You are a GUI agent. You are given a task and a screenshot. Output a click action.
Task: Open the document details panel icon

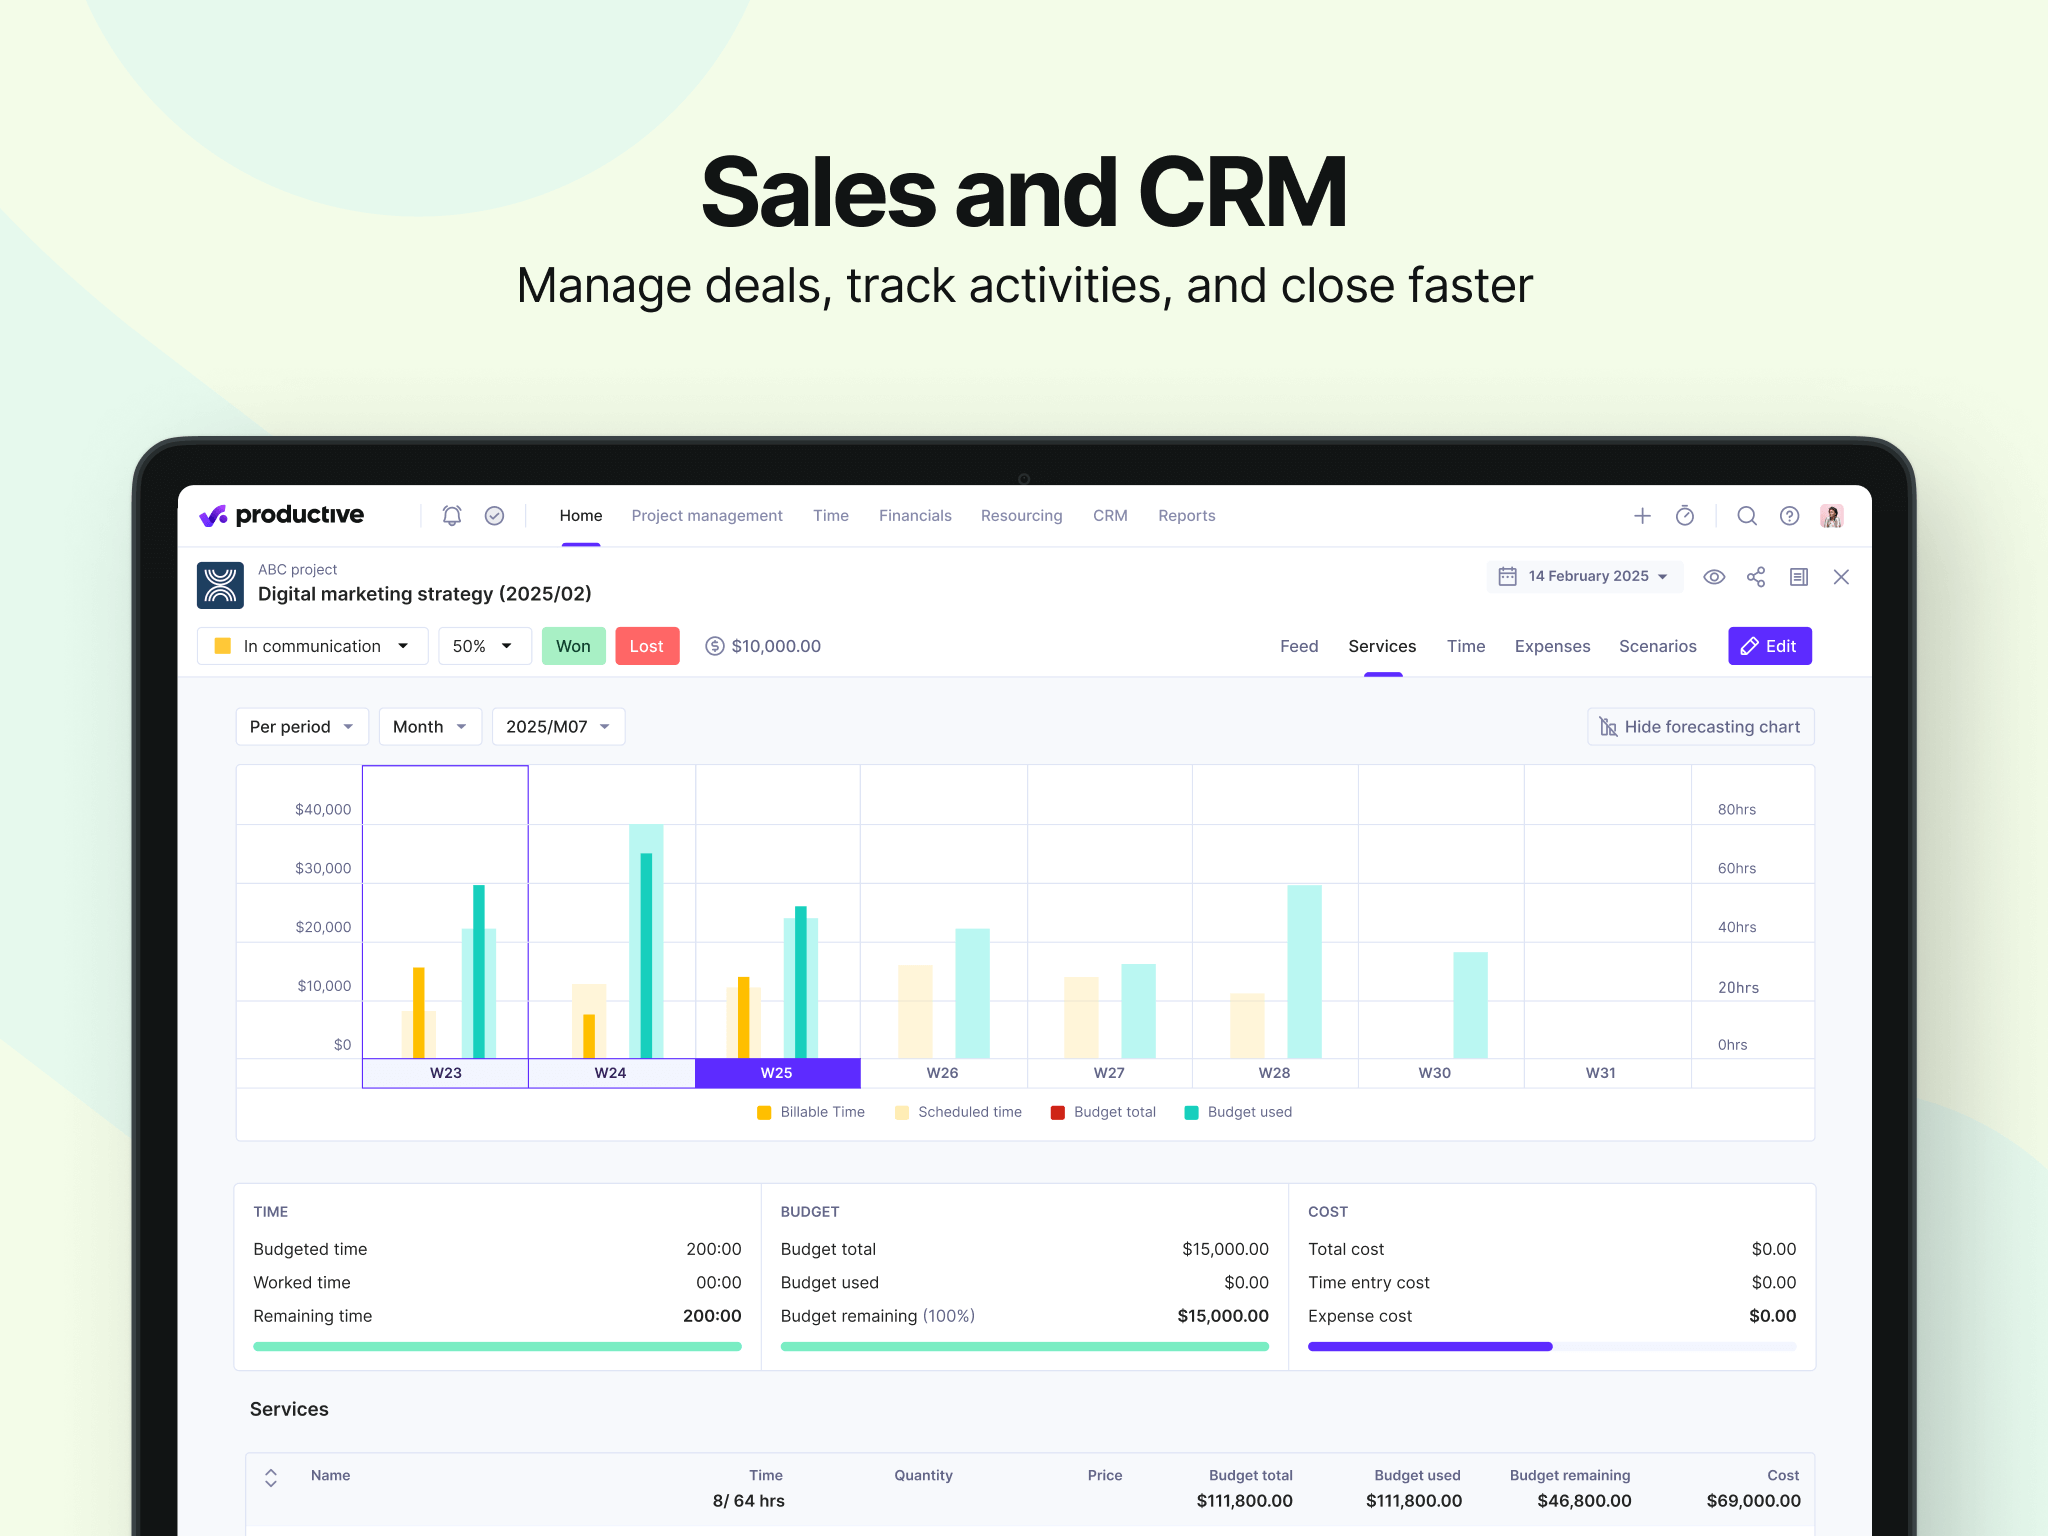(1798, 577)
